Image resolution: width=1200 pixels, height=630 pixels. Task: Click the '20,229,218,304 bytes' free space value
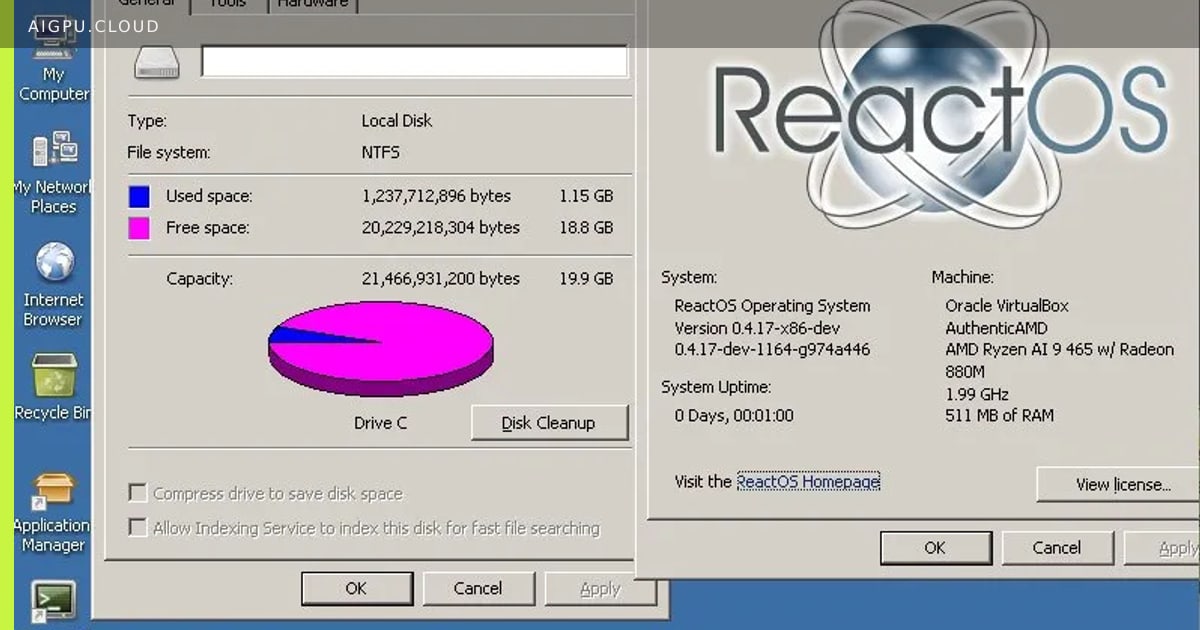pos(441,228)
